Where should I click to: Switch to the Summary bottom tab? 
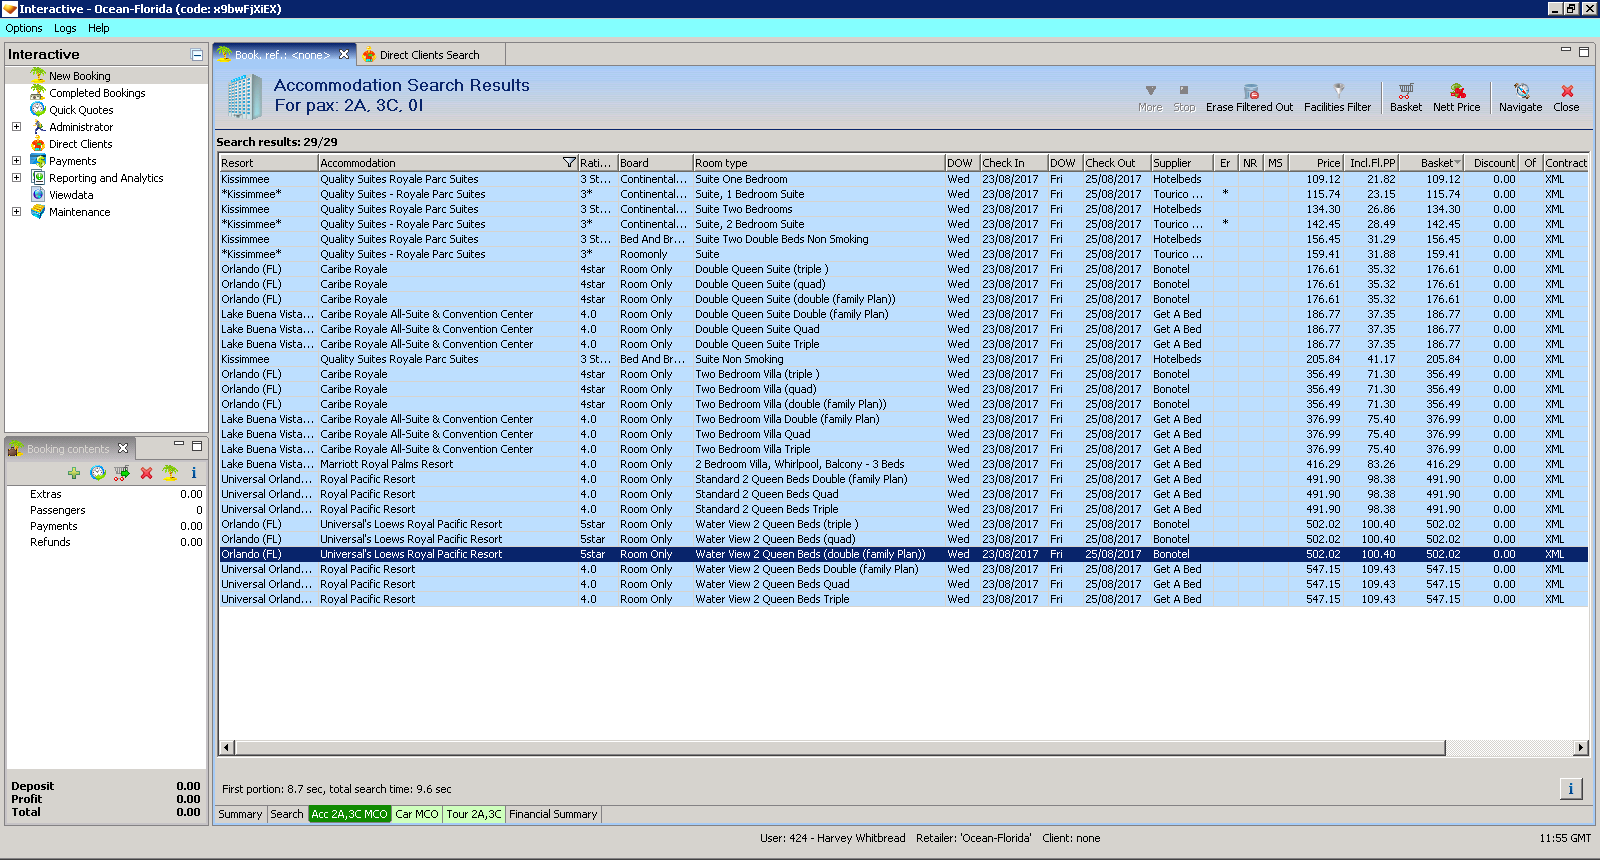point(240,814)
